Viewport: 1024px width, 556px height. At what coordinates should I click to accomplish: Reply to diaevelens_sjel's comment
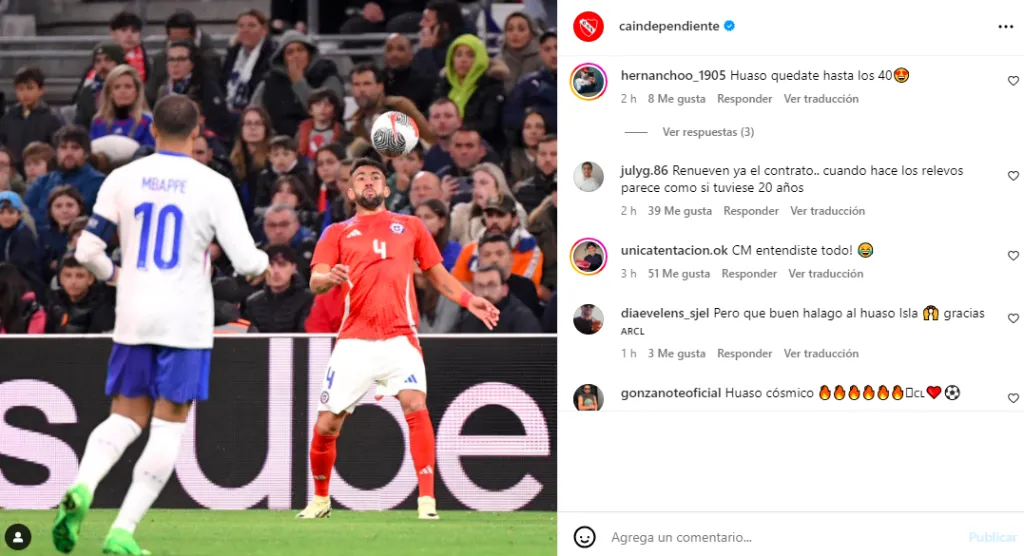[x=744, y=353]
